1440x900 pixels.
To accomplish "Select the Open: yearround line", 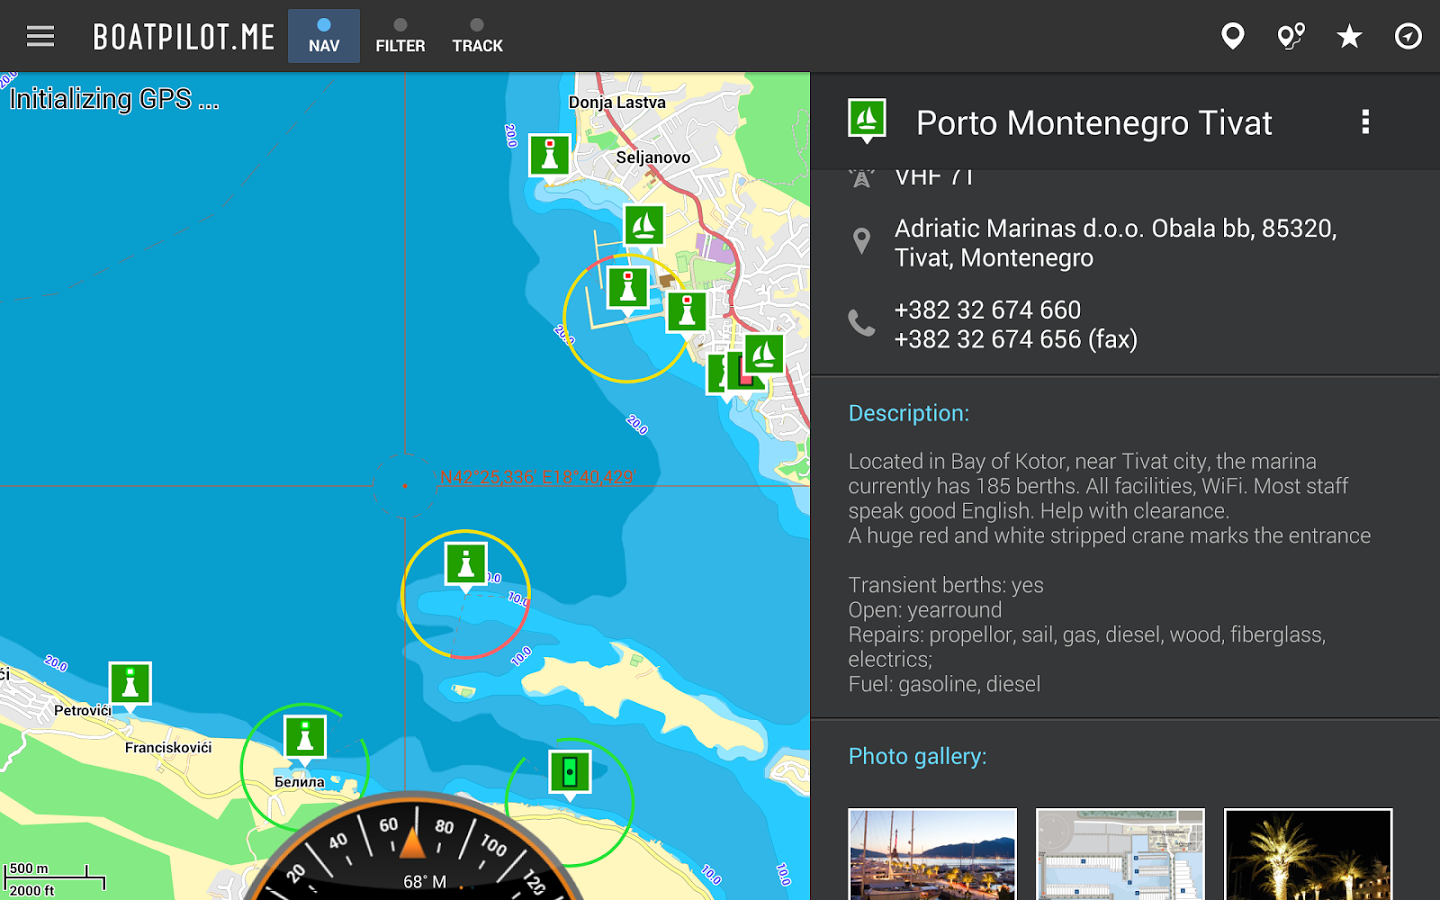I will coord(925,610).
